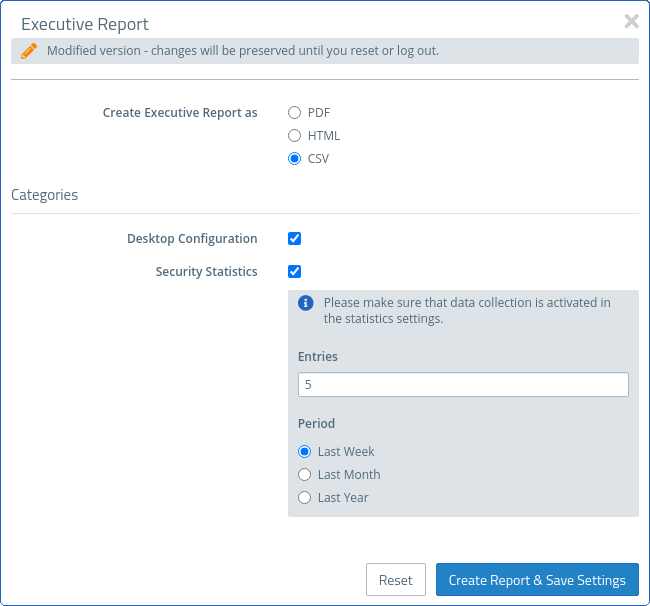650x606 pixels.
Task: Disable the Security Statistics checkbox
Action: (295, 272)
